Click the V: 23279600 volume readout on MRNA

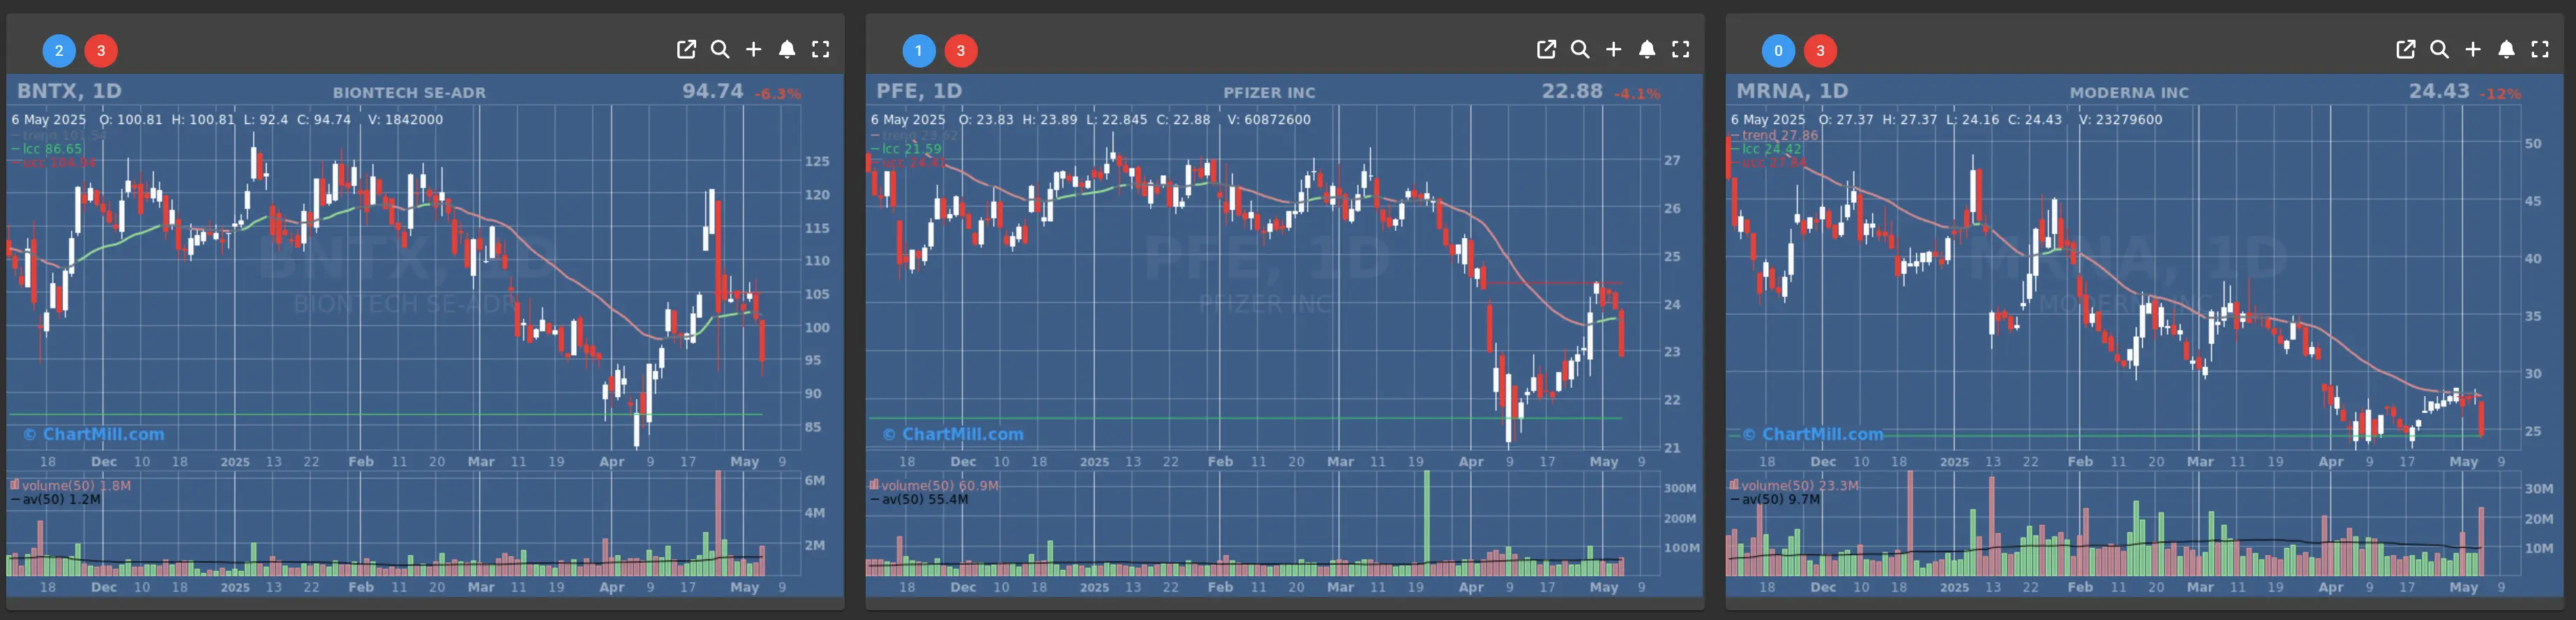[x=2120, y=120]
